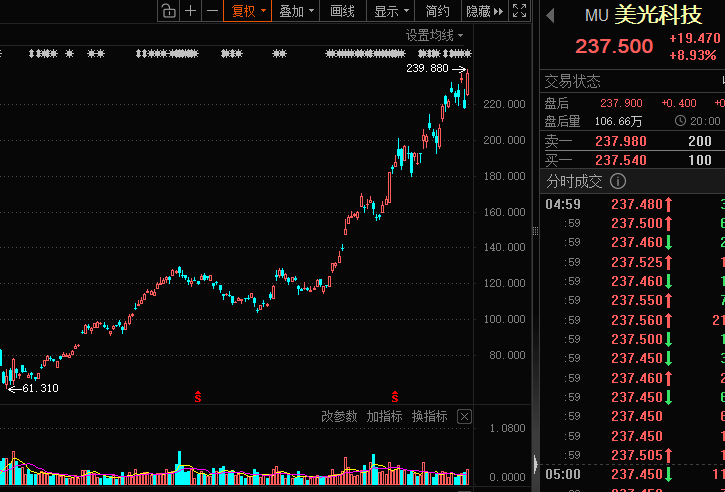Screen dimensions: 725x492
Task: Zoom in chart with plus icon
Action: pyautogui.click(x=190, y=11)
